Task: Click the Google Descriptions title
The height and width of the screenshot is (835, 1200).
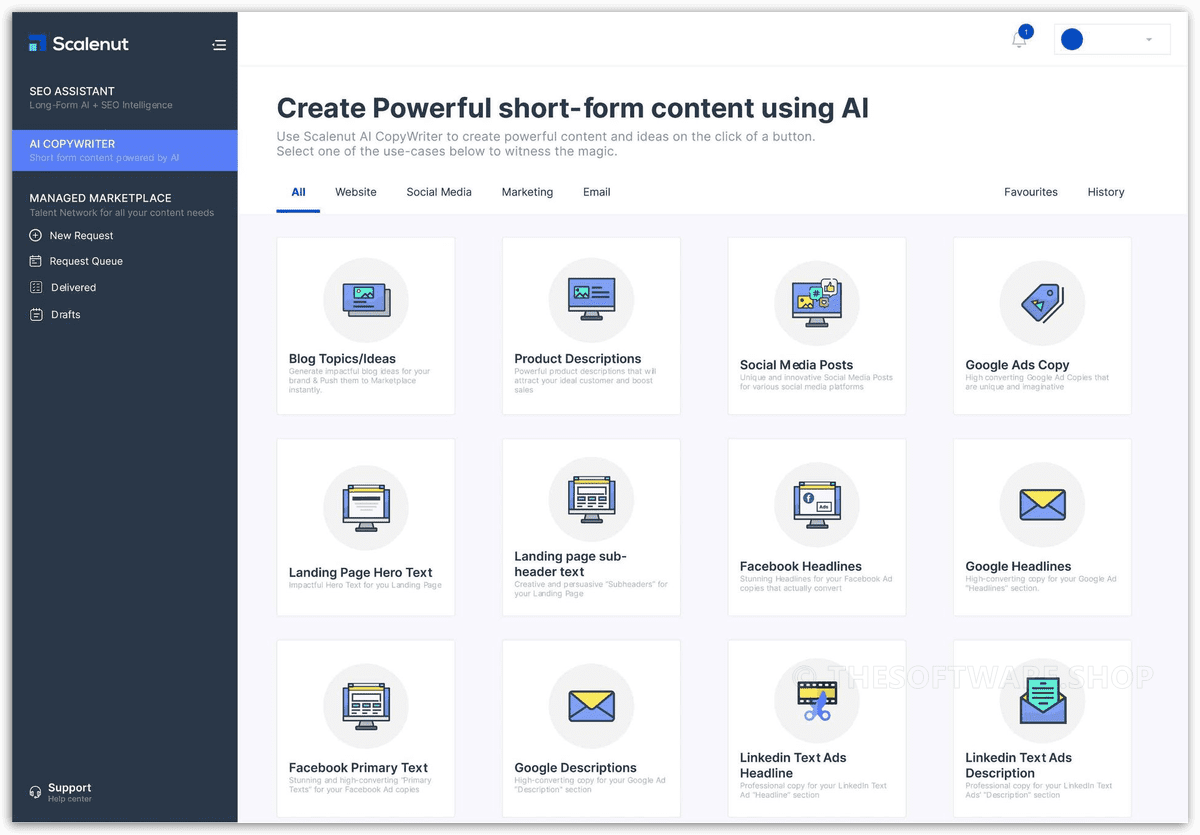Action: click(576, 768)
